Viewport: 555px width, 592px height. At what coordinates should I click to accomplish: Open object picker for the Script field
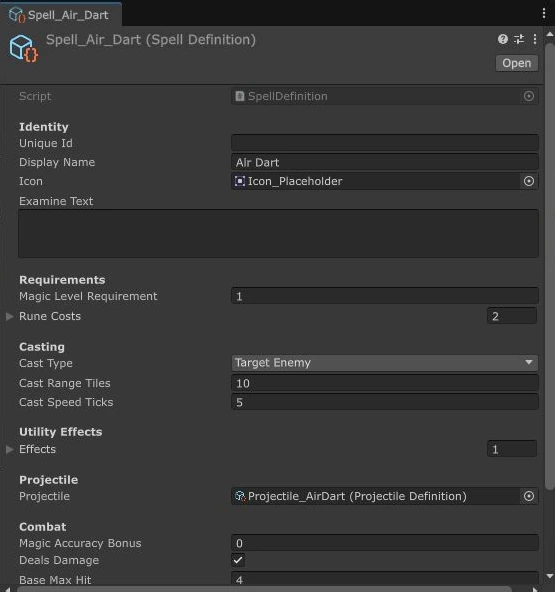529,96
